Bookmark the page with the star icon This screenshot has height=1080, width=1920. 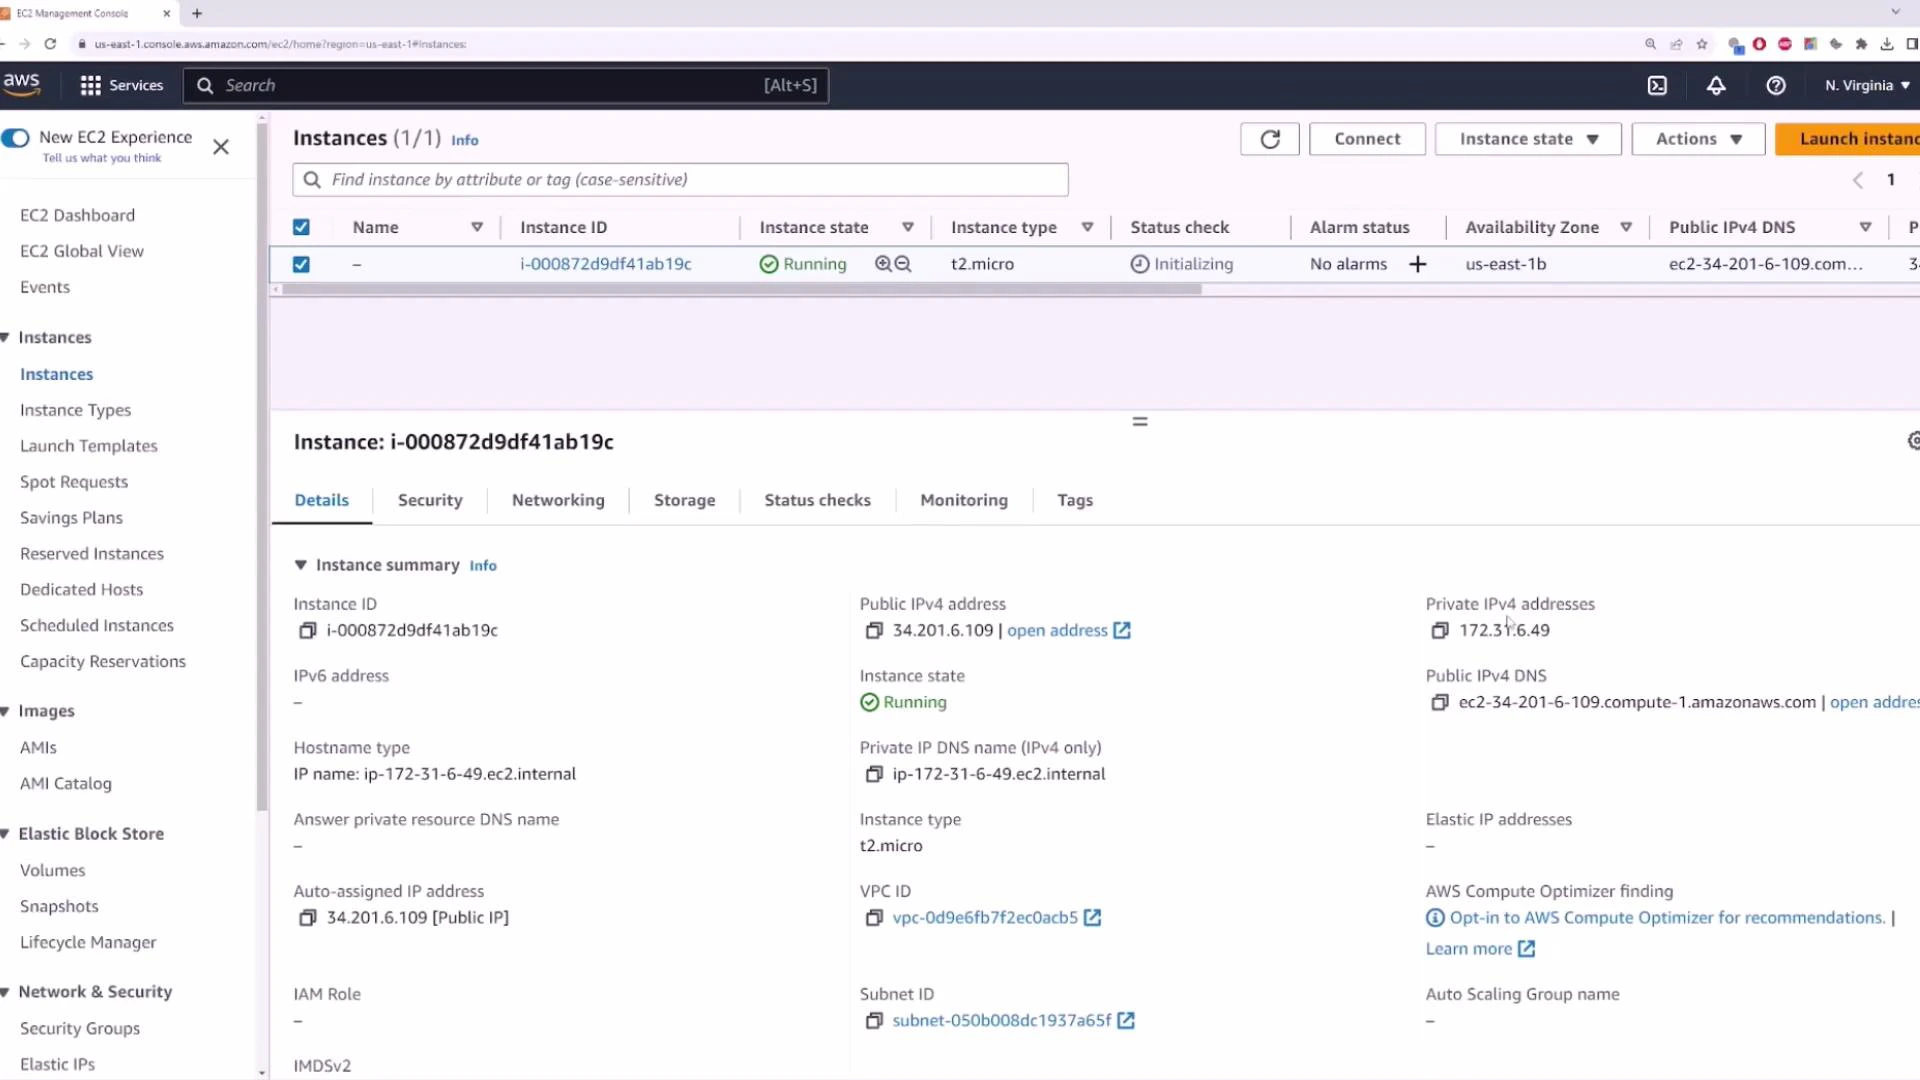1702,44
